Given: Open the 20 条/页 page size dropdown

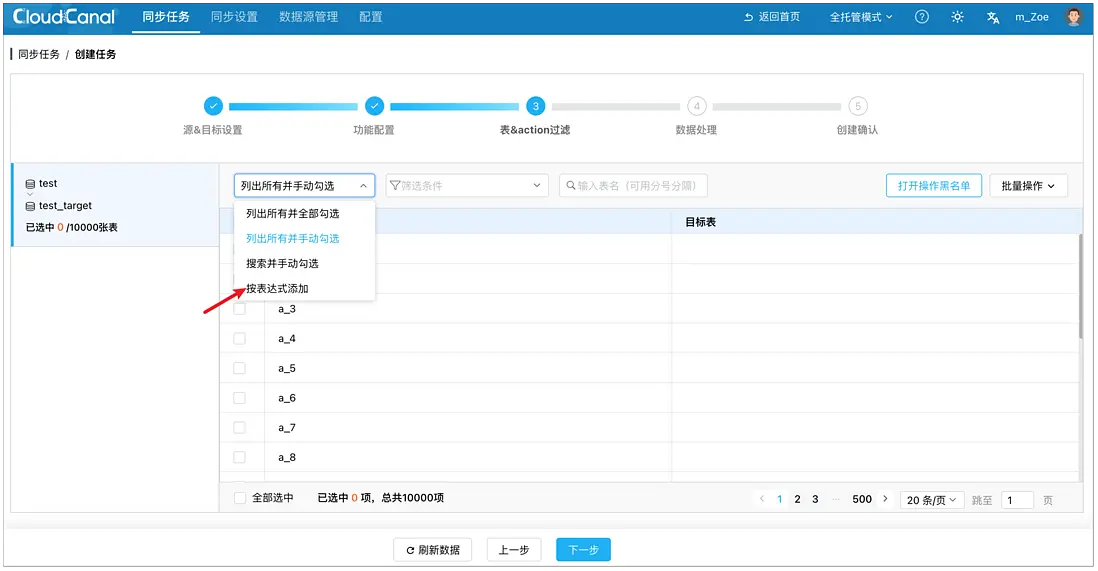Looking at the screenshot, I should click(x=931, y=500).
